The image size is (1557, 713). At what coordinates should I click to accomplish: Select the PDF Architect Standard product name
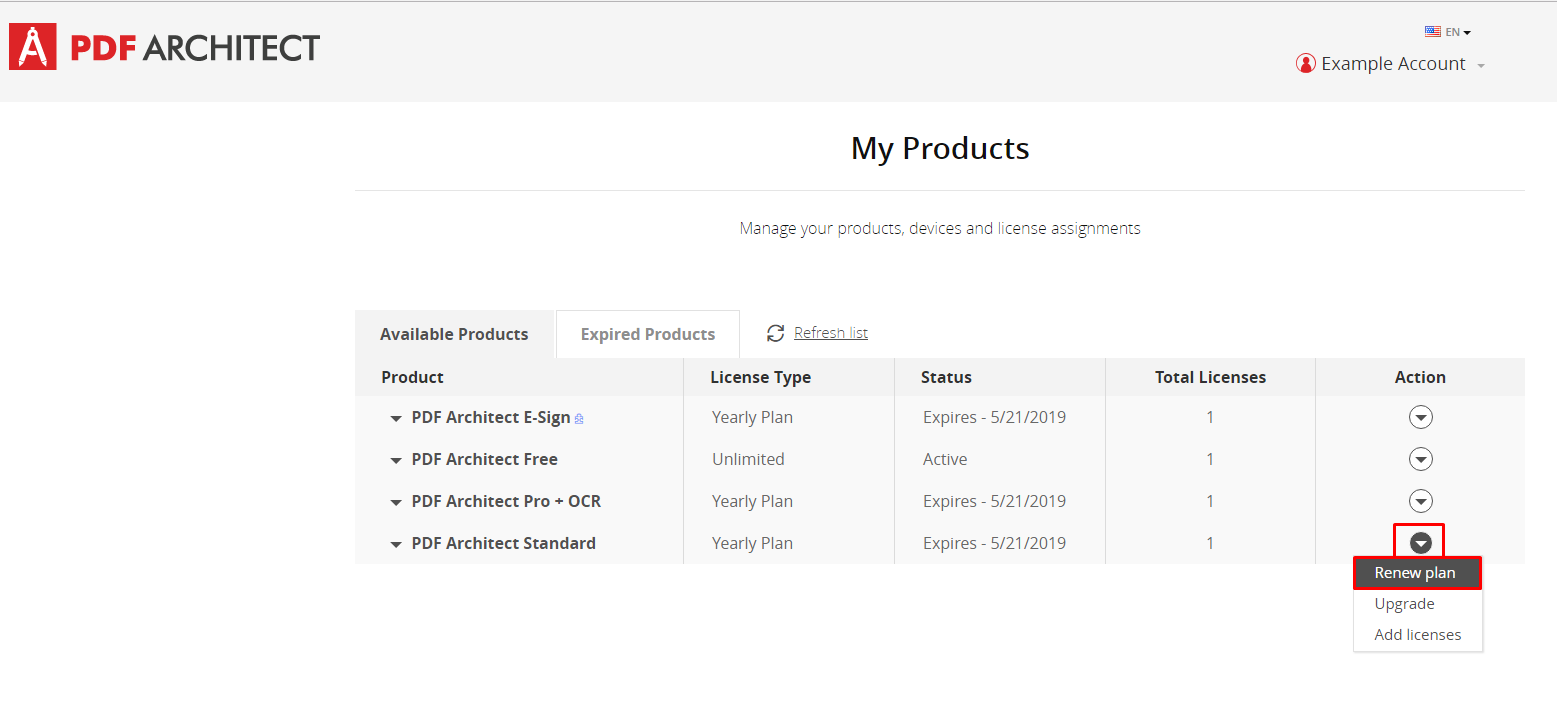click(504, 543)
